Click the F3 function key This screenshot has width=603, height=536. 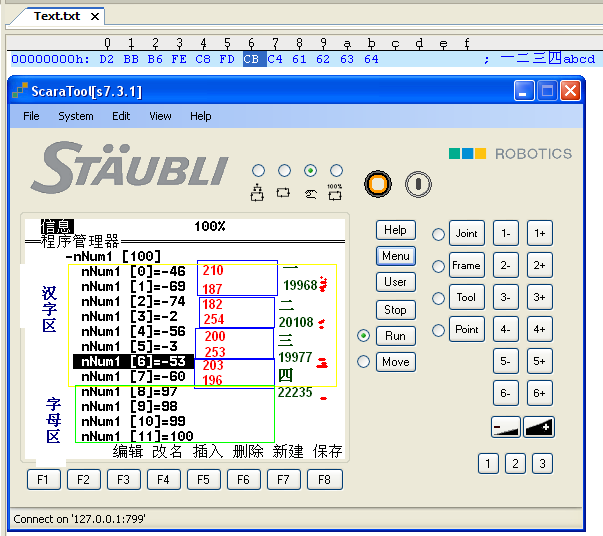(x=123, y=480)
